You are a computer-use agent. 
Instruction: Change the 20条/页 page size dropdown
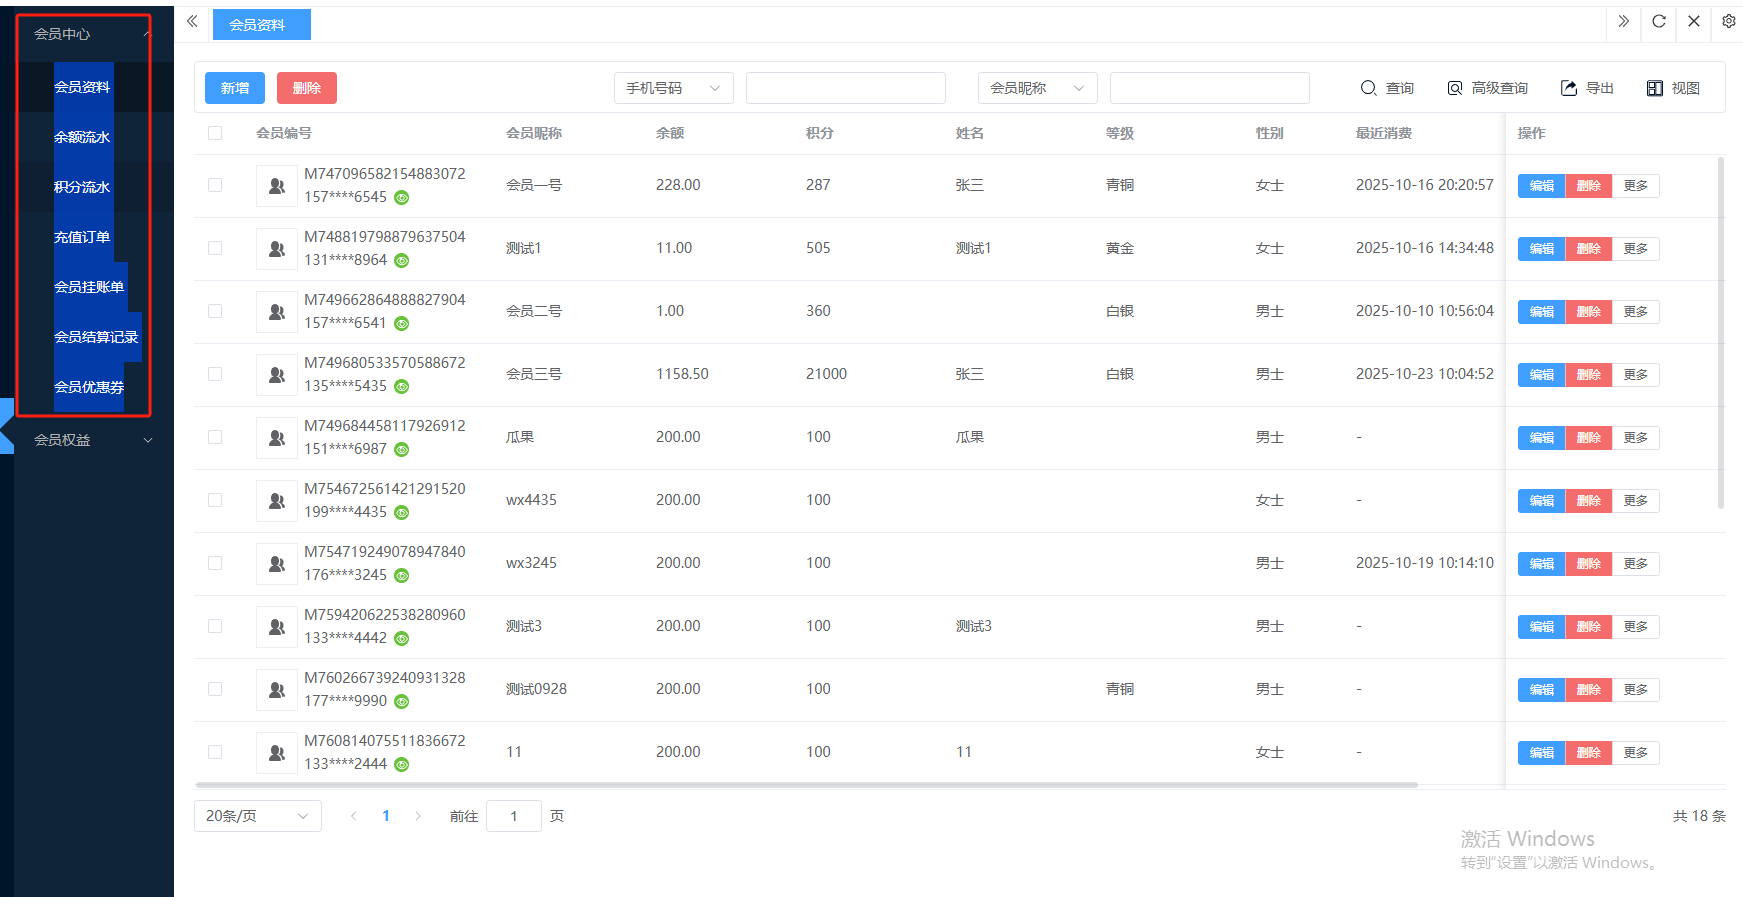tap(257, 816)
